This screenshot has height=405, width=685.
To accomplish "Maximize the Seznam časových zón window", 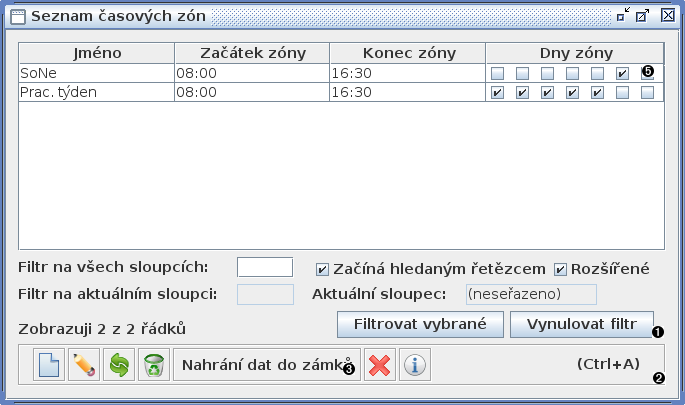I will click(x=643, y=15).
